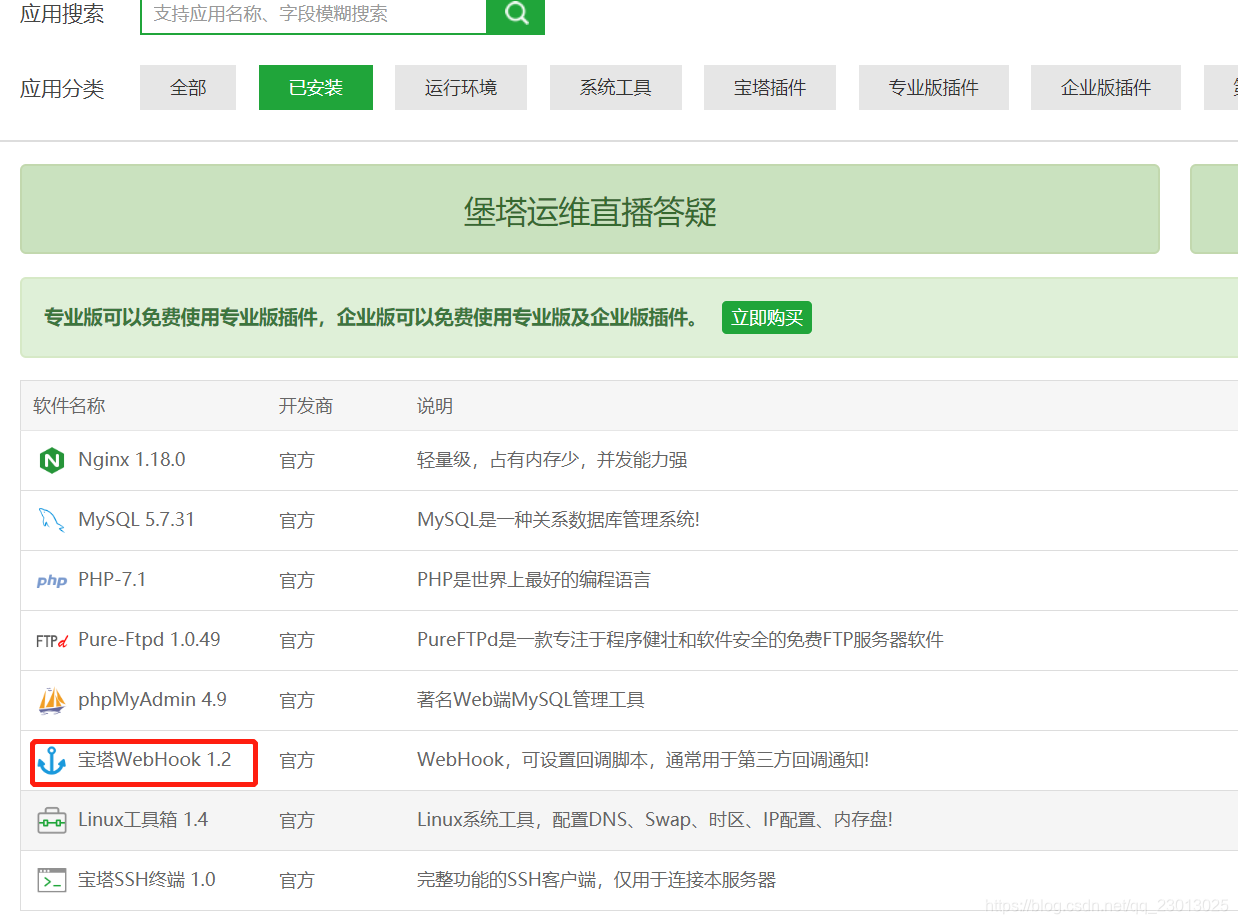
Task: Click the 立即购买 button
Action: click(x=767, y=318)
